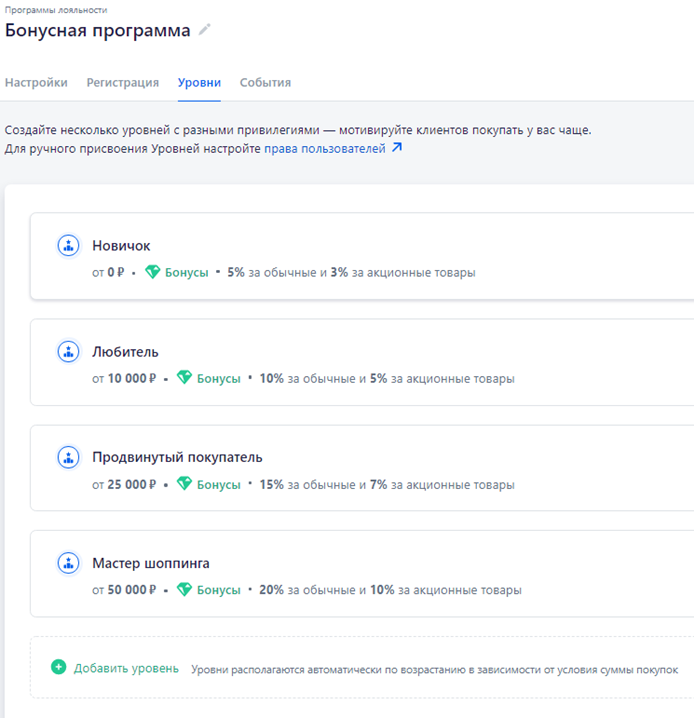Viewport: 694px width, 718px height.
Task: Open the Продвинутый покупатель level title
Action: pyautogui.click(x=177, y=457)
